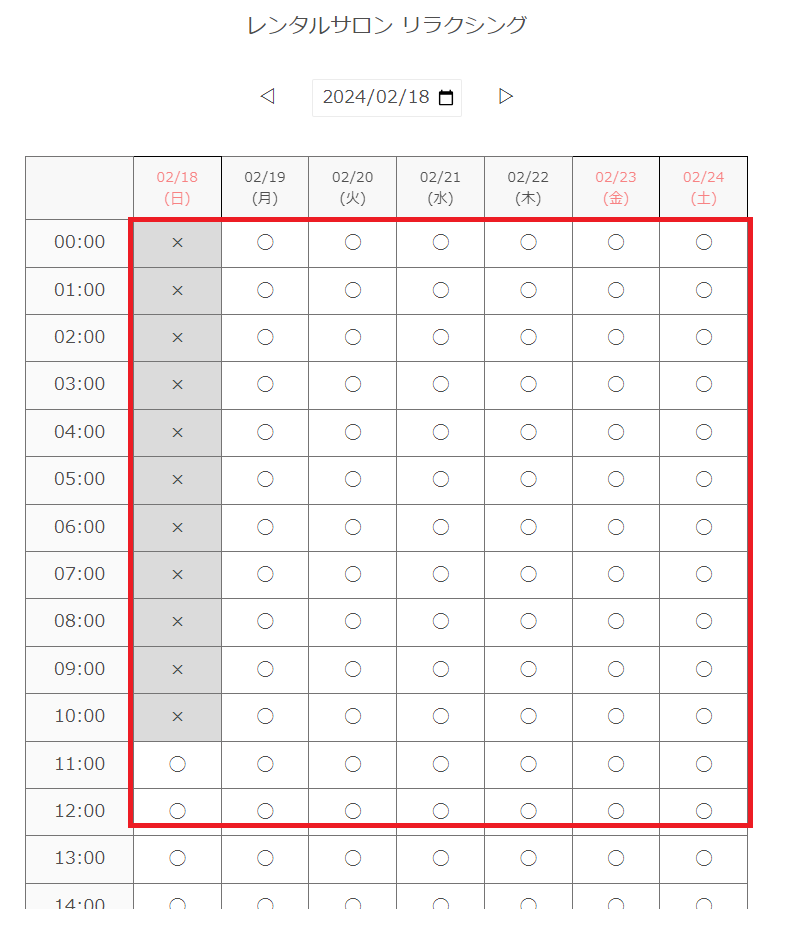Reserve the 13:00 slot on 02/18 (日)
The image size is (800, 948).
178,858
